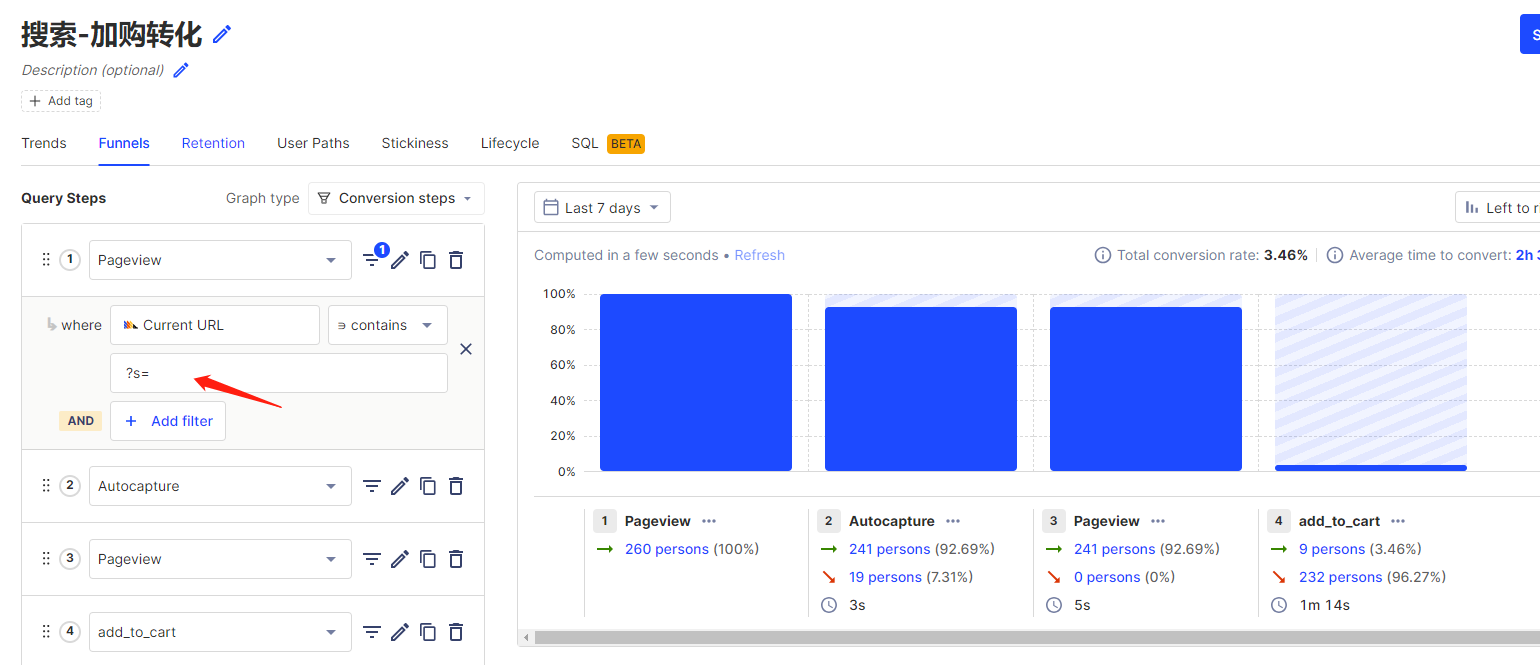This screenshot has width=1540, height=665.
Task: Switch to the Retention tab
Action: [213, 143]
